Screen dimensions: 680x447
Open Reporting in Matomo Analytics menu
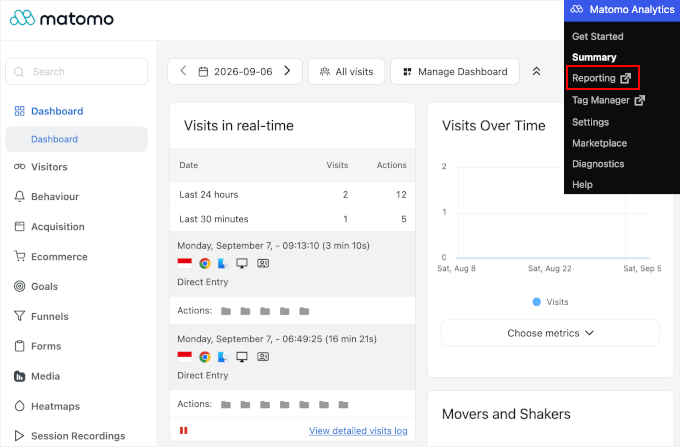(x=602, y=78)
